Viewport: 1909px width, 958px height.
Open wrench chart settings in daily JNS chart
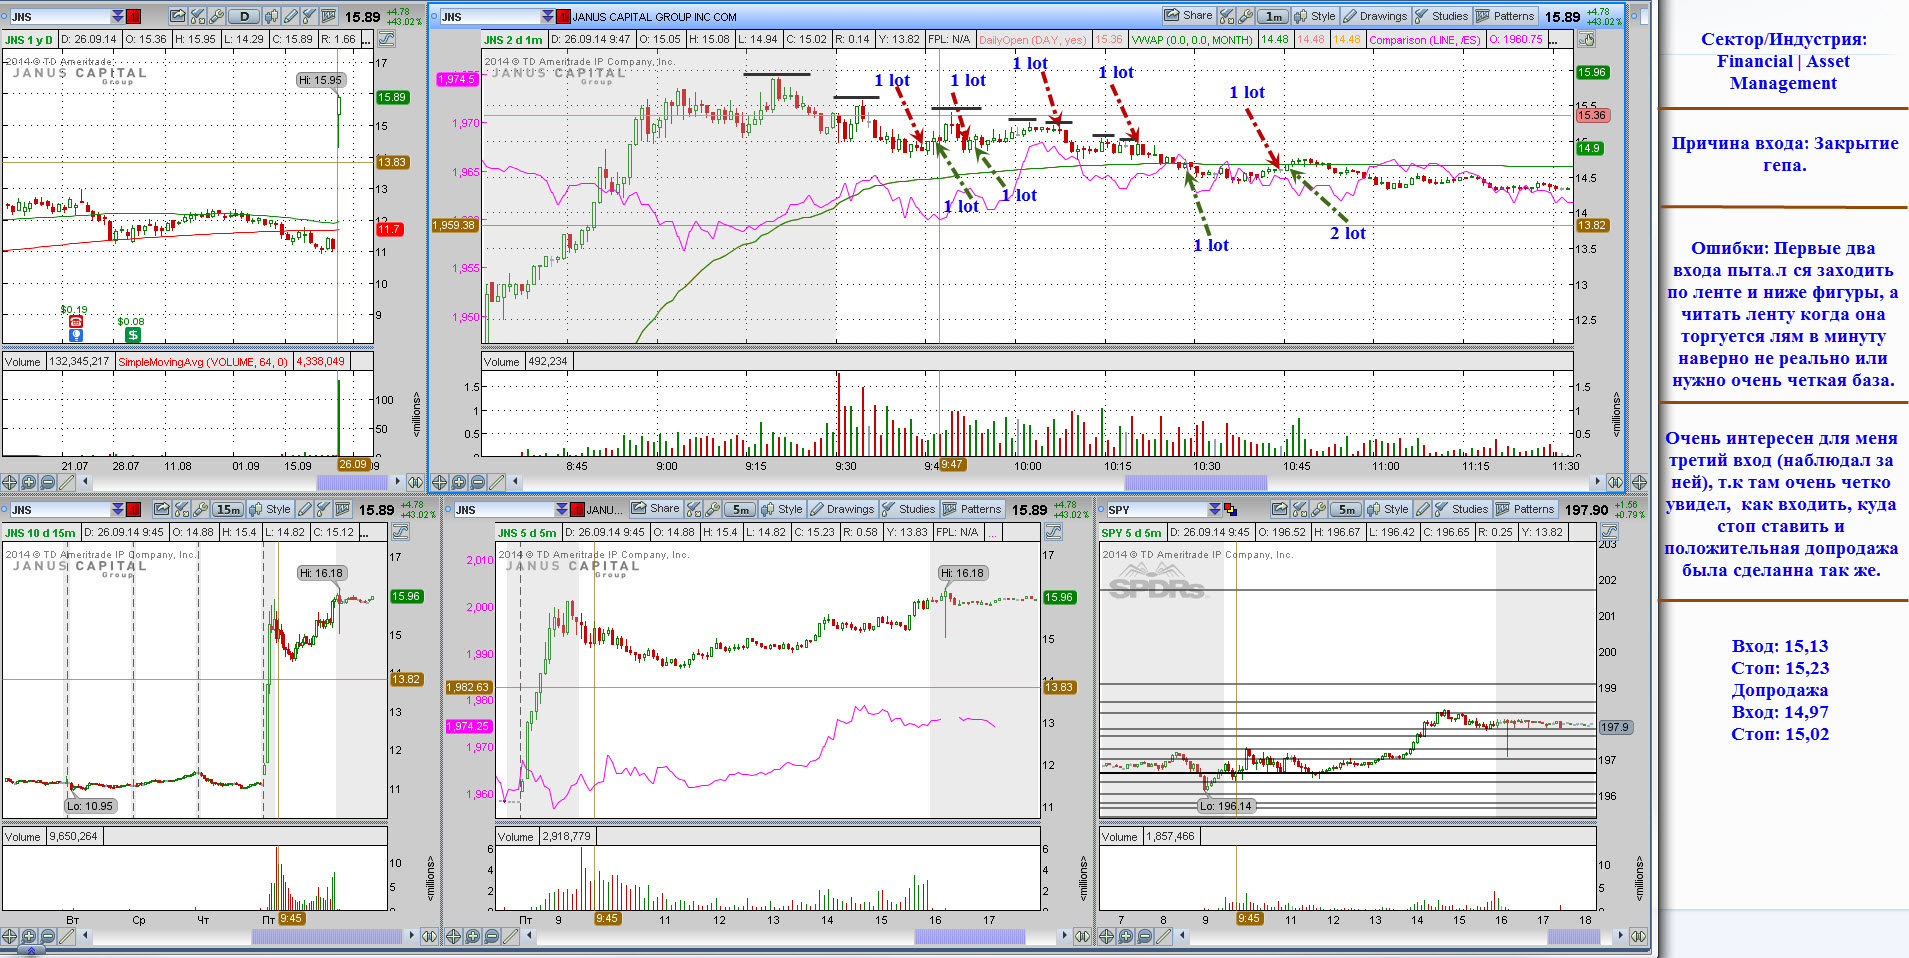[216, 16]
